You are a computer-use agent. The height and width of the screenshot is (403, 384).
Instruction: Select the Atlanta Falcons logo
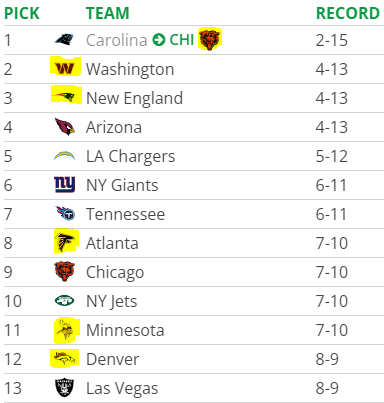(65, 242)
